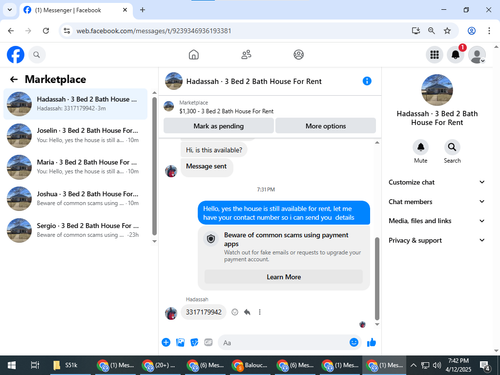Open the Windows action center notifications icon
Image resolution: width=500 pixels, height=375 pixels.
pyautogui.click(x=484, y=365)
